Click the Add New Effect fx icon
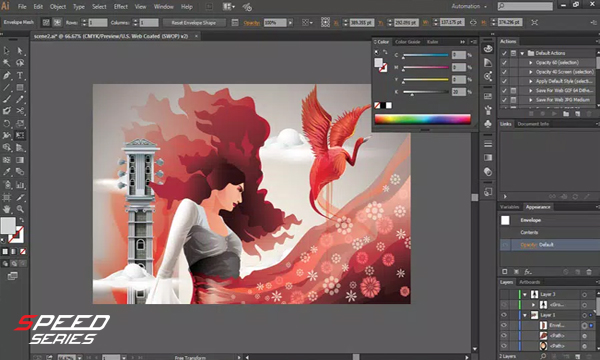600x360 pixels. 528,272
